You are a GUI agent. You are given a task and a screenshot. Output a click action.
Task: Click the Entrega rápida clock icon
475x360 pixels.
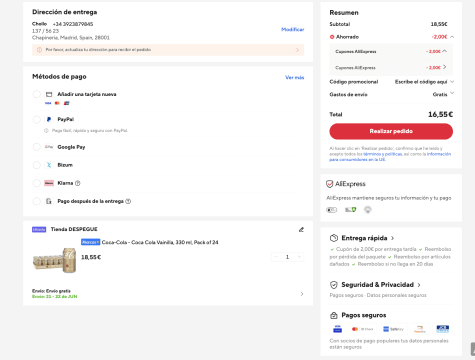[334, 238]
